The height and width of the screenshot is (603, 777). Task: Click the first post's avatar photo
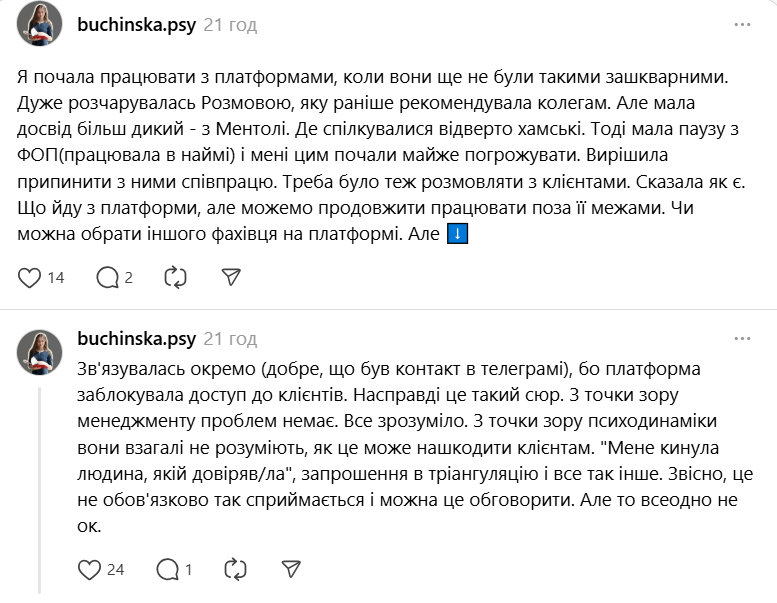pos(39,24)
